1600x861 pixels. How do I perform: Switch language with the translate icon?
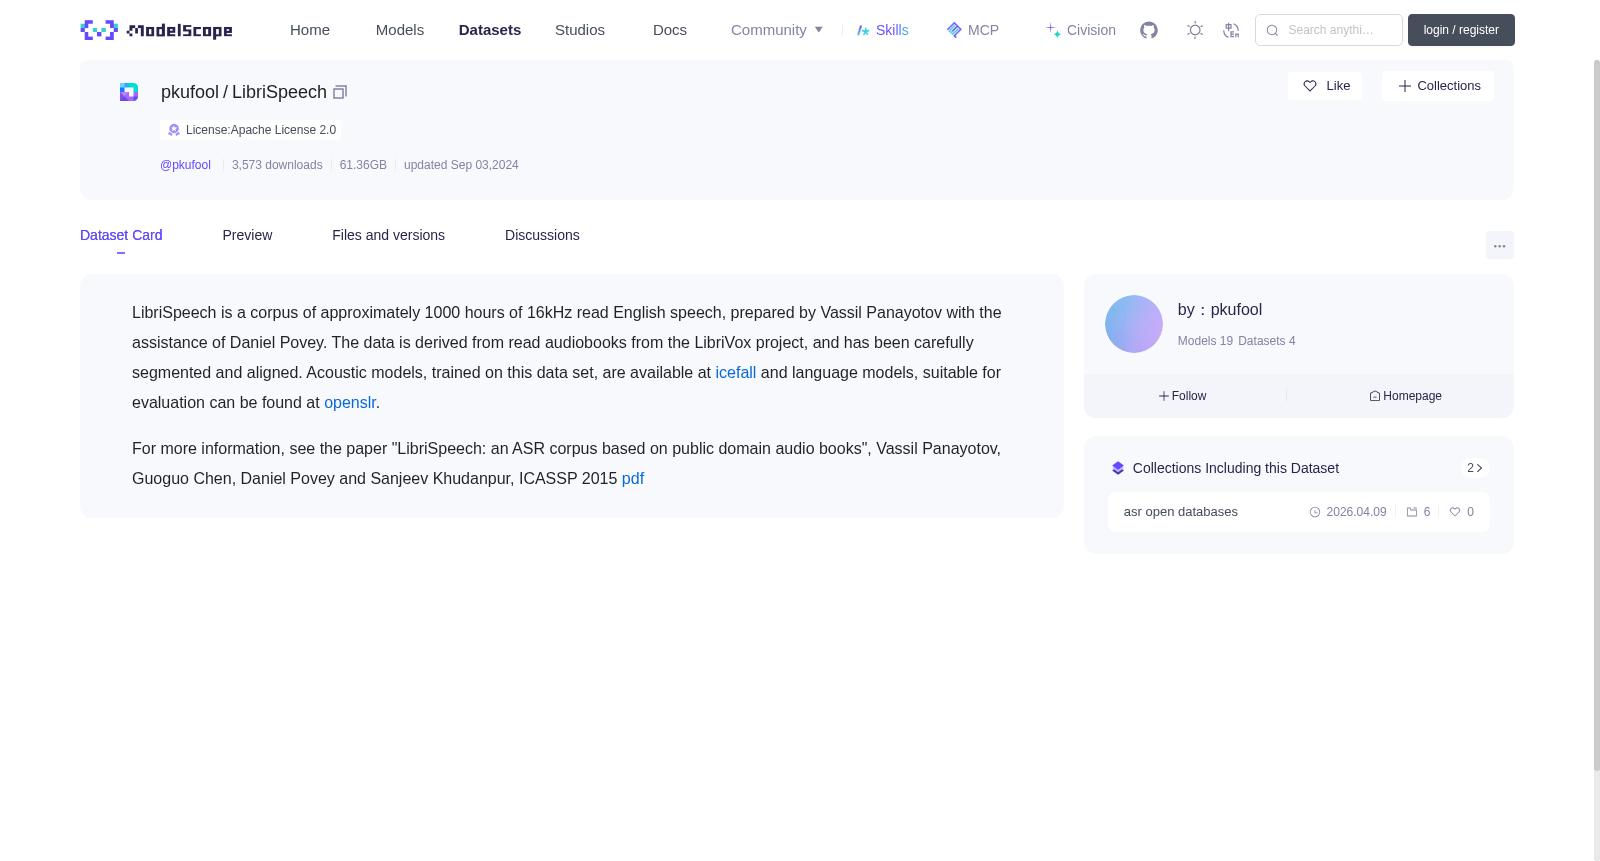click(1231, 30)
